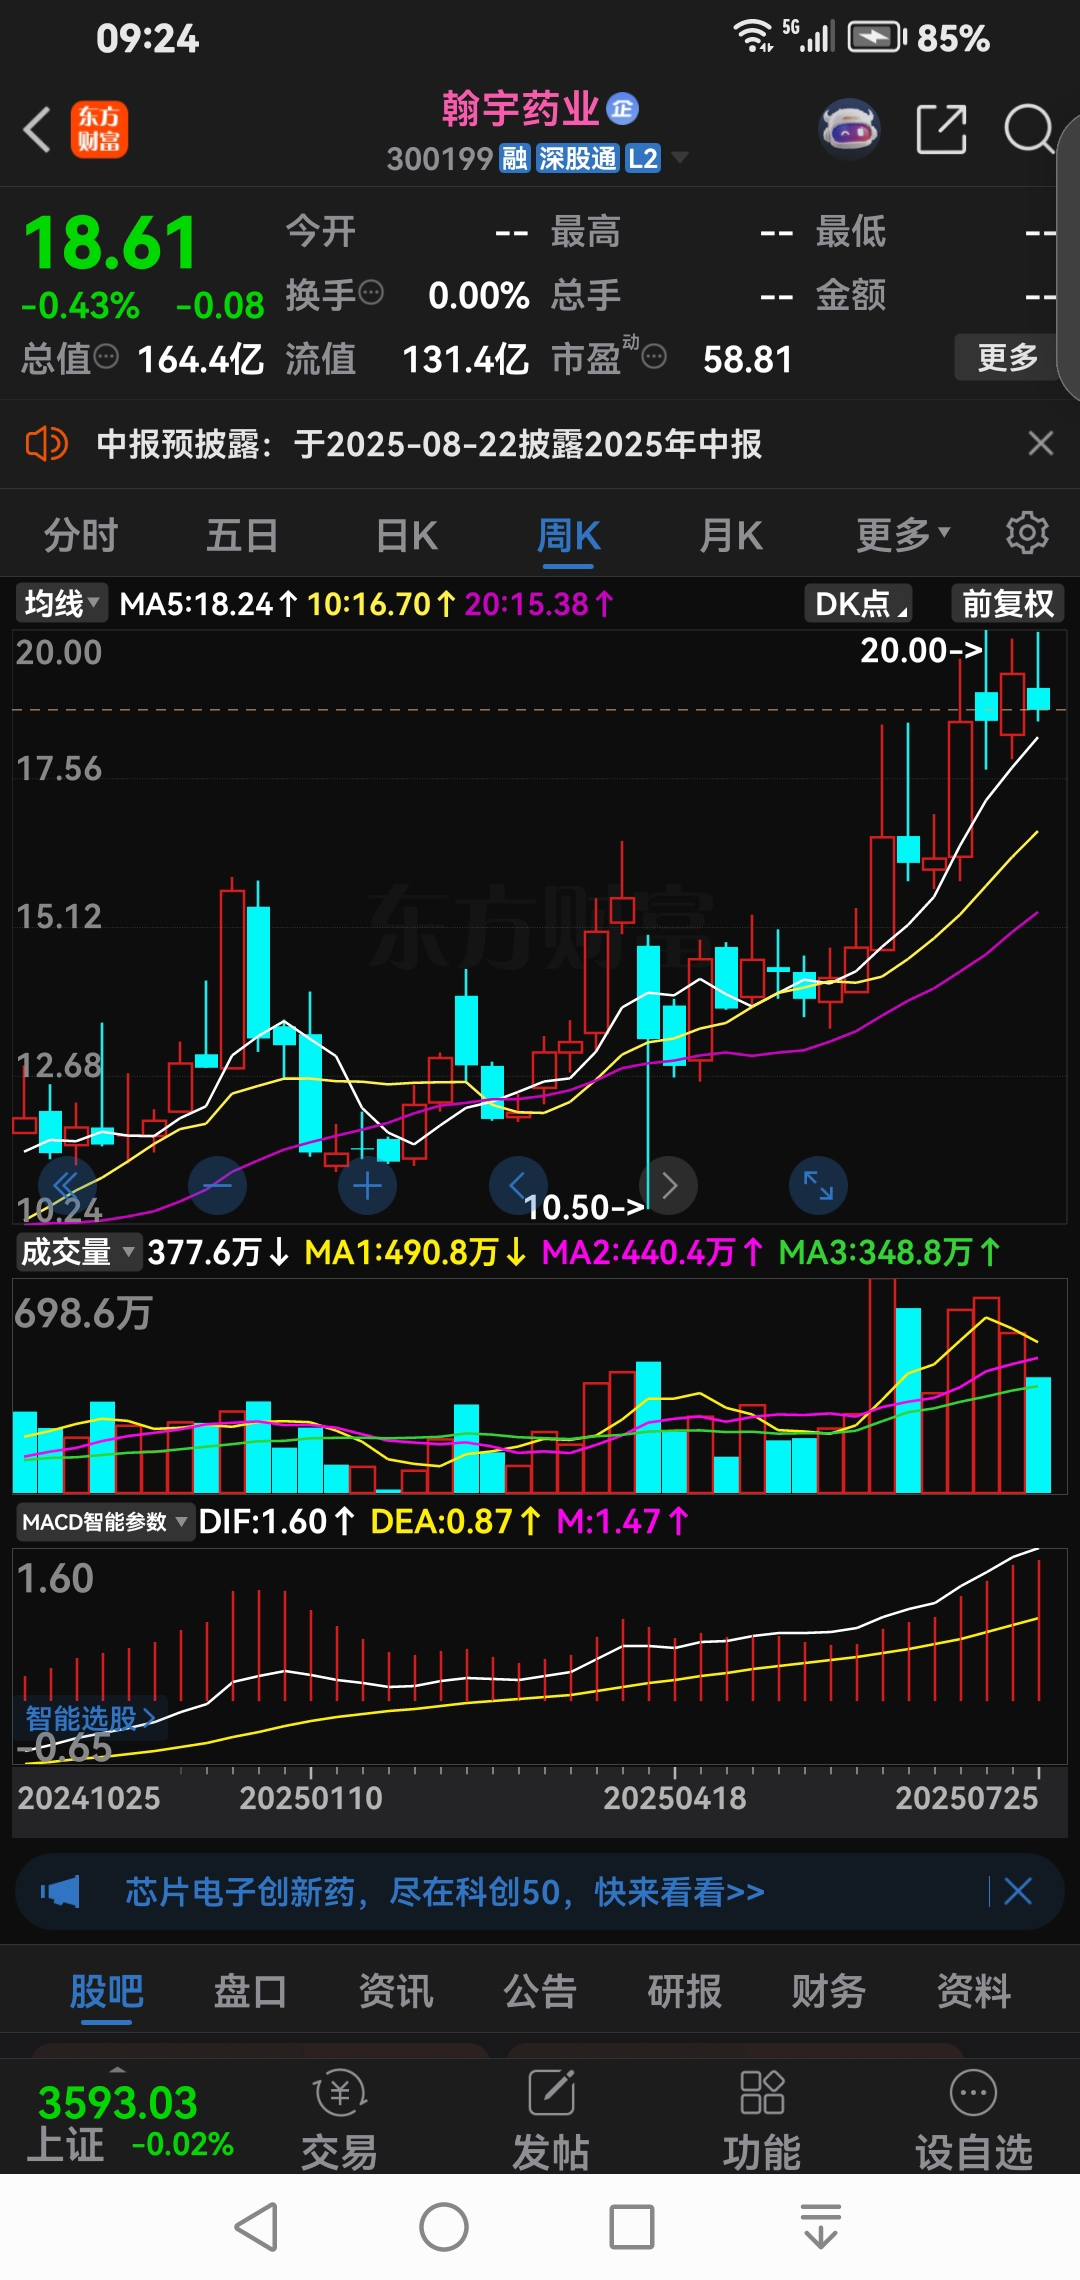Open the 财务 tab

tap(829, 1990)
